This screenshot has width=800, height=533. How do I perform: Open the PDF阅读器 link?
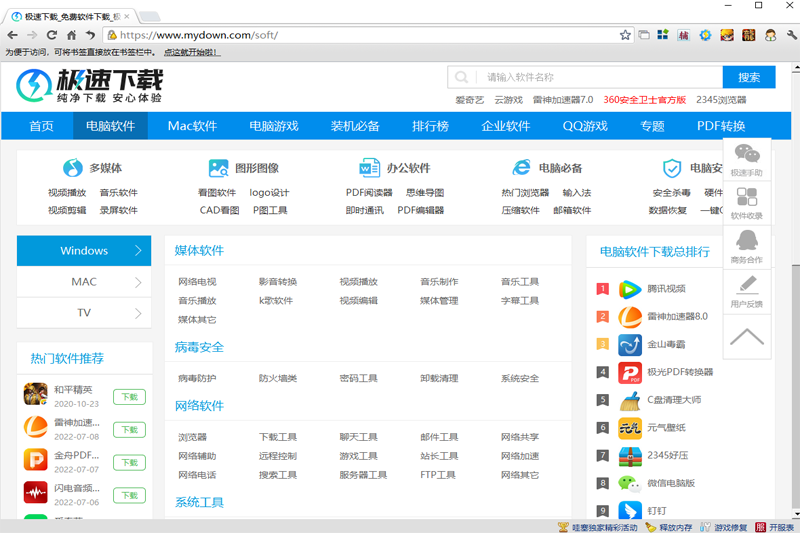coord(369,193)
